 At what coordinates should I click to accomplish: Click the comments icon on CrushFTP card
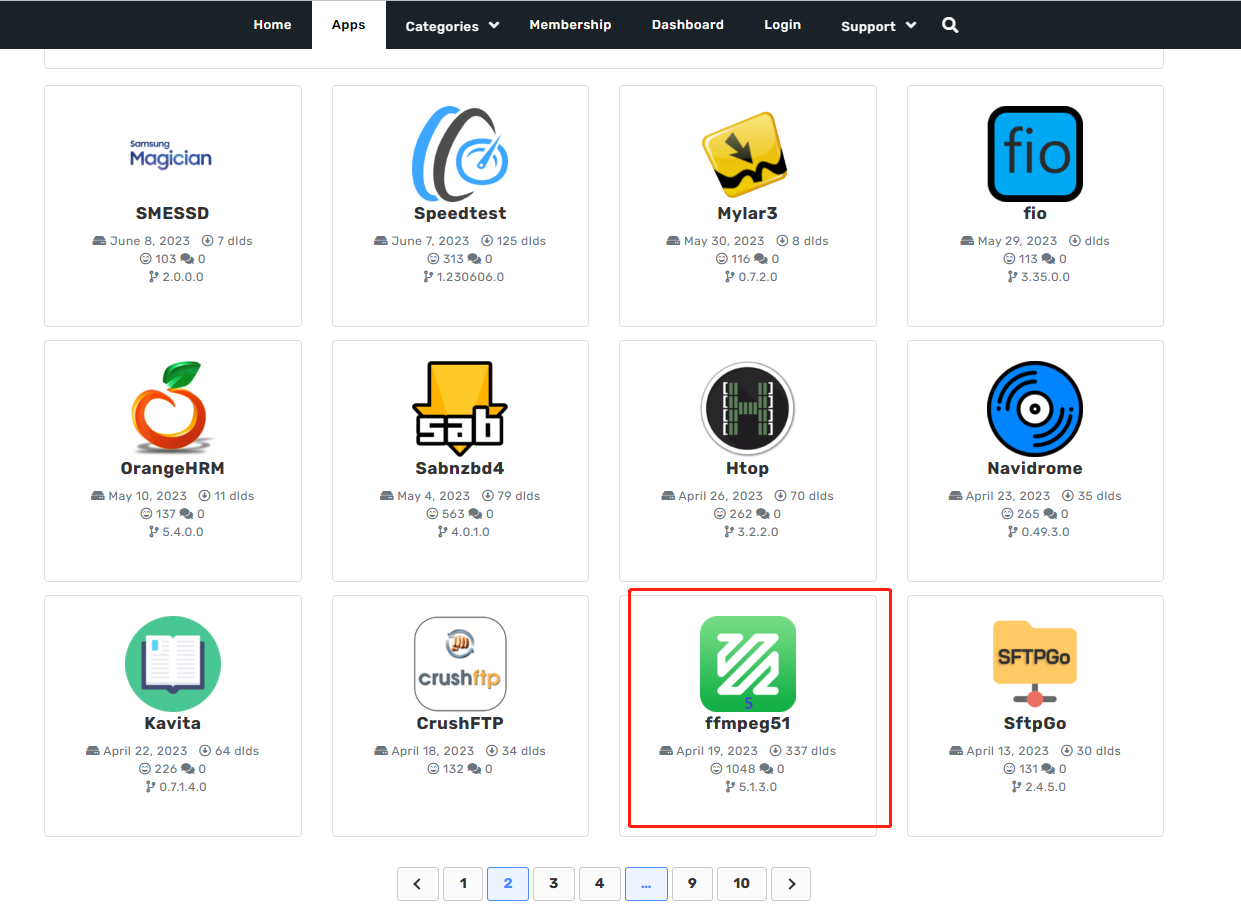(474, 769)
